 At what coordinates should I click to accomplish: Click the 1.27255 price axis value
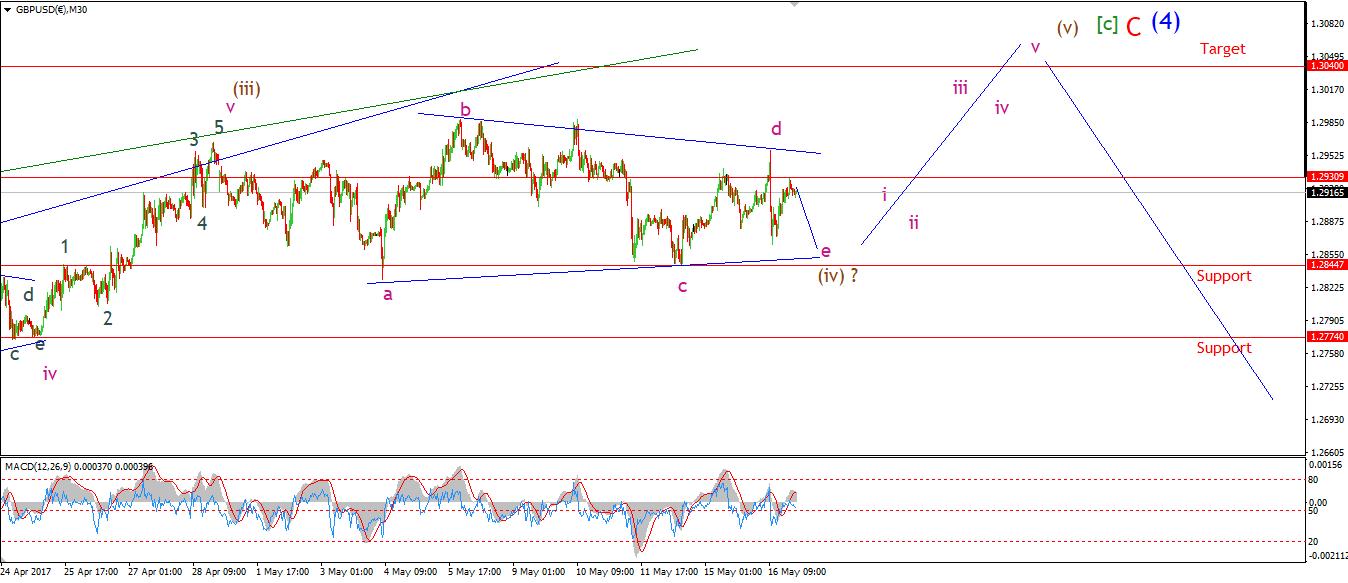pyautogui.click(x=1326, y=386)
